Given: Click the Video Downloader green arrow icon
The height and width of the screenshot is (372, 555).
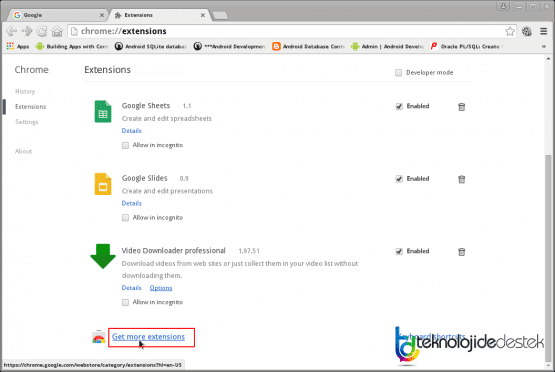Looking at the screenshot, I should click(103, 256).
